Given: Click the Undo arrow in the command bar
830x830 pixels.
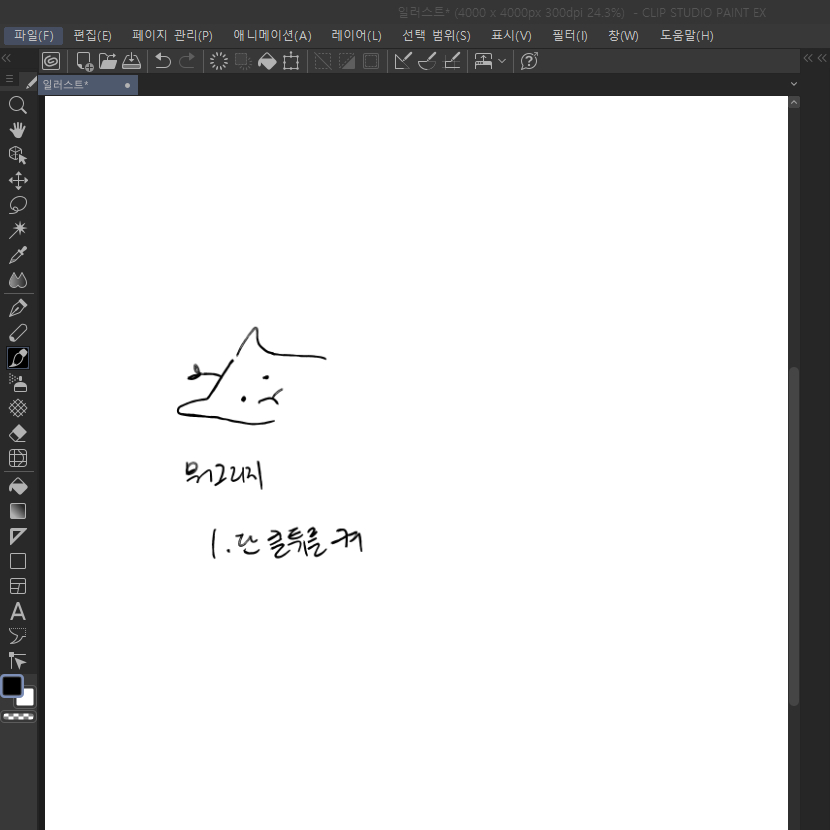Looking at the screenshot, I should click(x=162, y=61).
